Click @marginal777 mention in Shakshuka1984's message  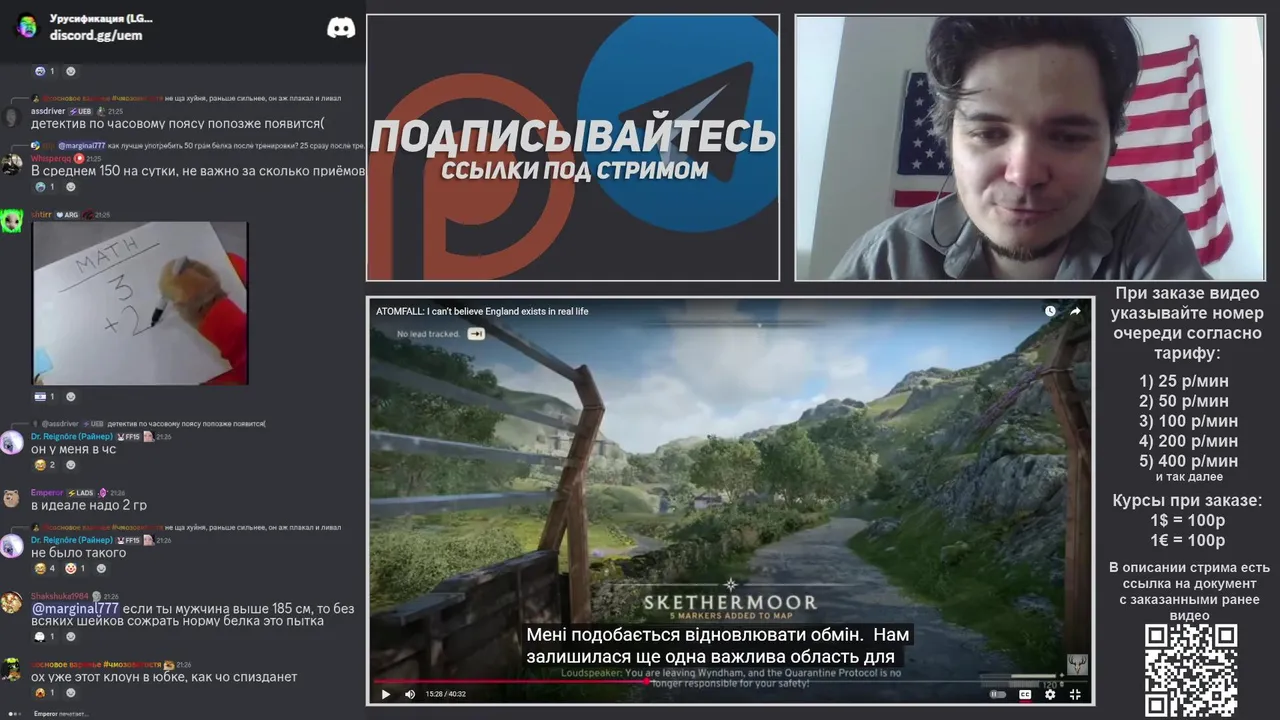point(76,608)
